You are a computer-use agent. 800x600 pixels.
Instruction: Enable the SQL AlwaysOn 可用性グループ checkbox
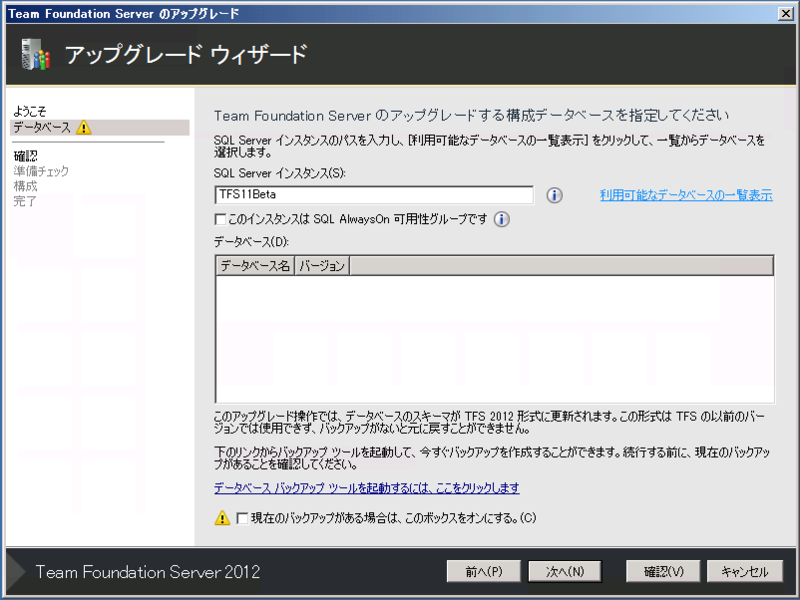pos(220,219)
